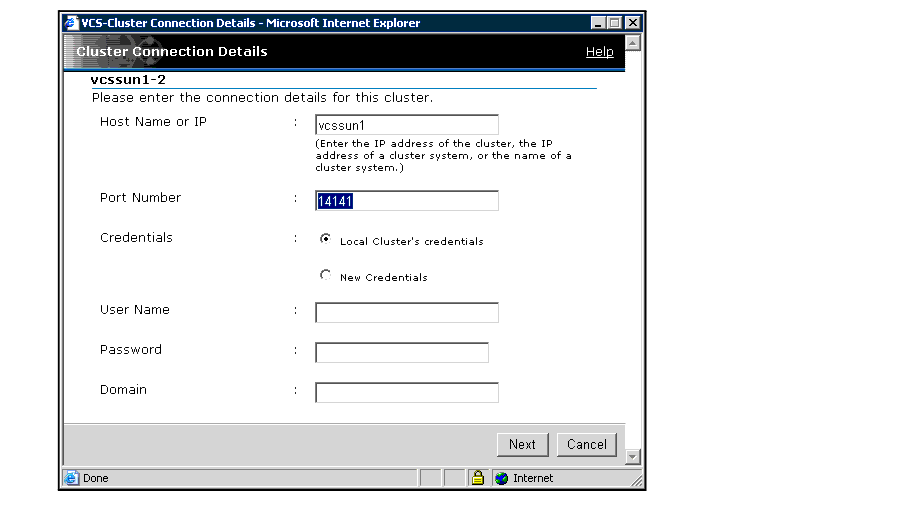Click the Domain text field
The height and width of the screenshot is (518, 897).
(406, 393)
